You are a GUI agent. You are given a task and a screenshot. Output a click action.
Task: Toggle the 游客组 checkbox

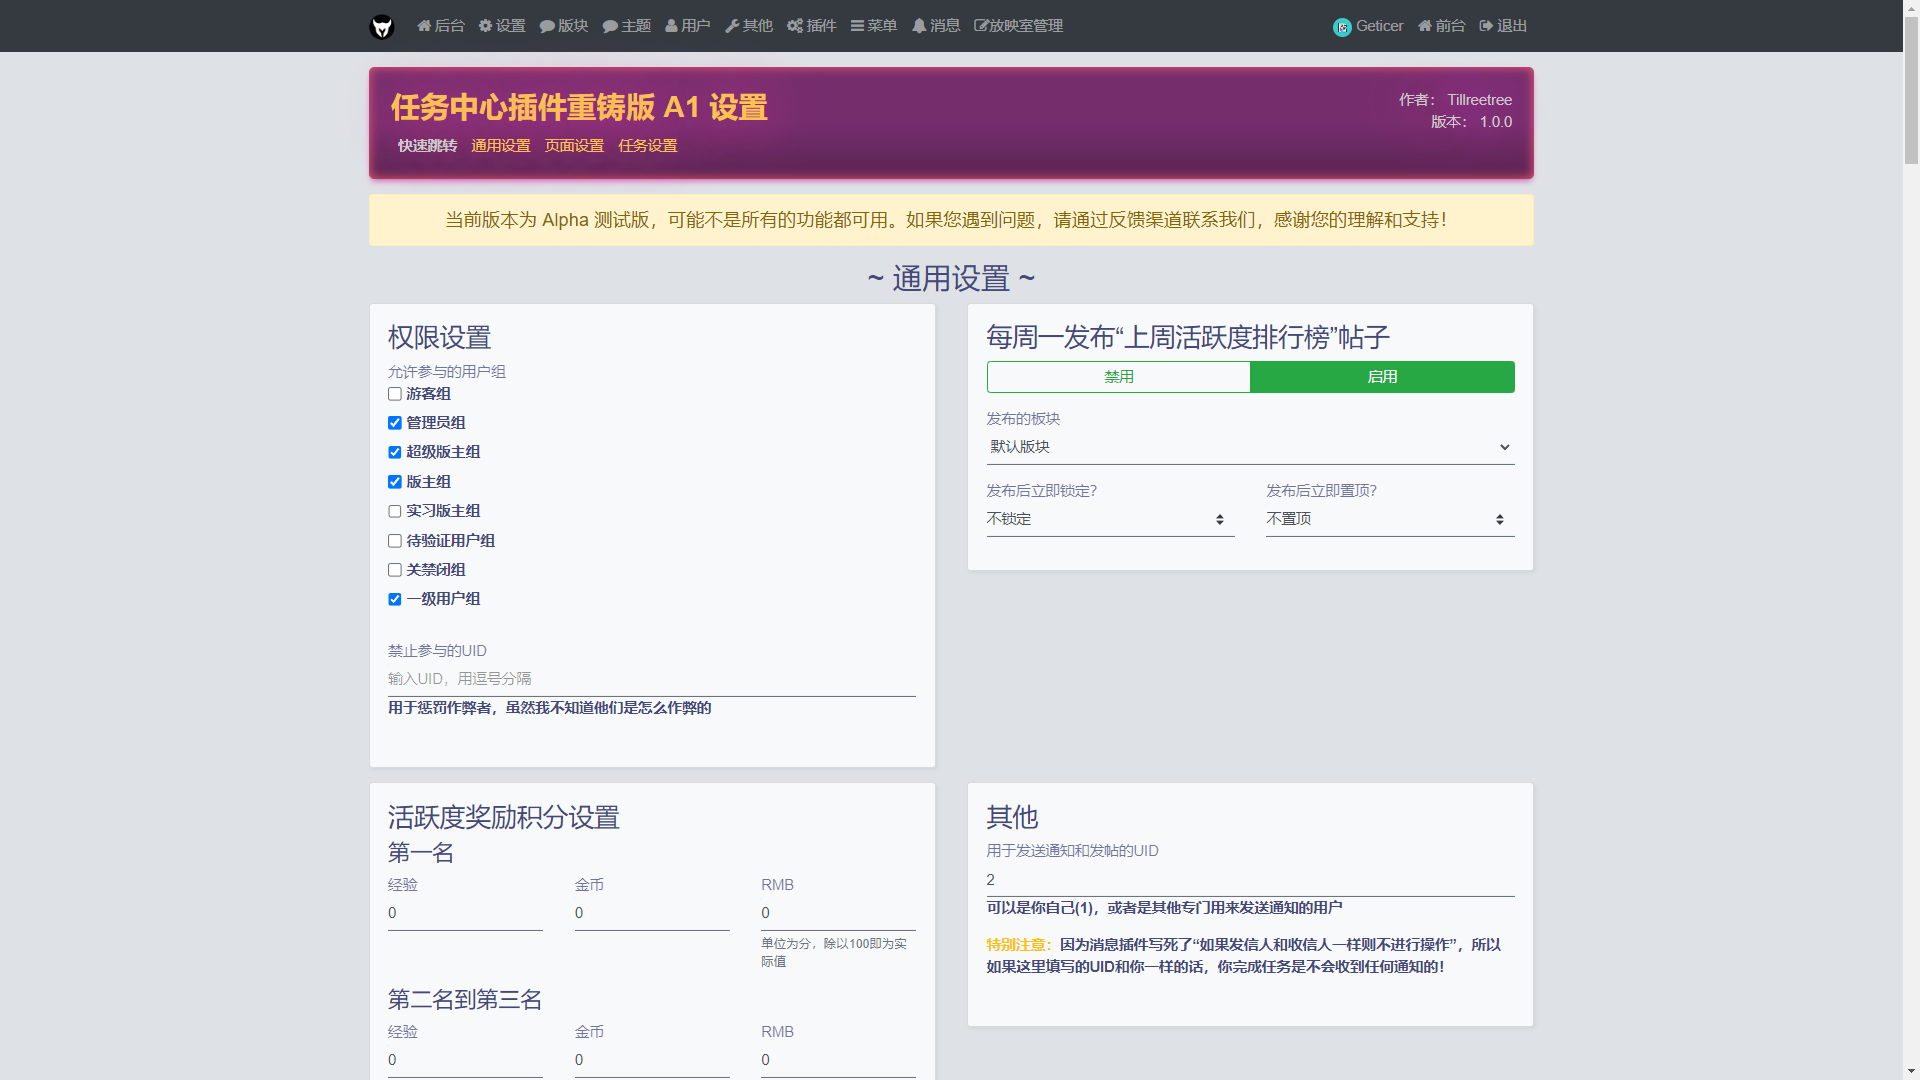395,394
